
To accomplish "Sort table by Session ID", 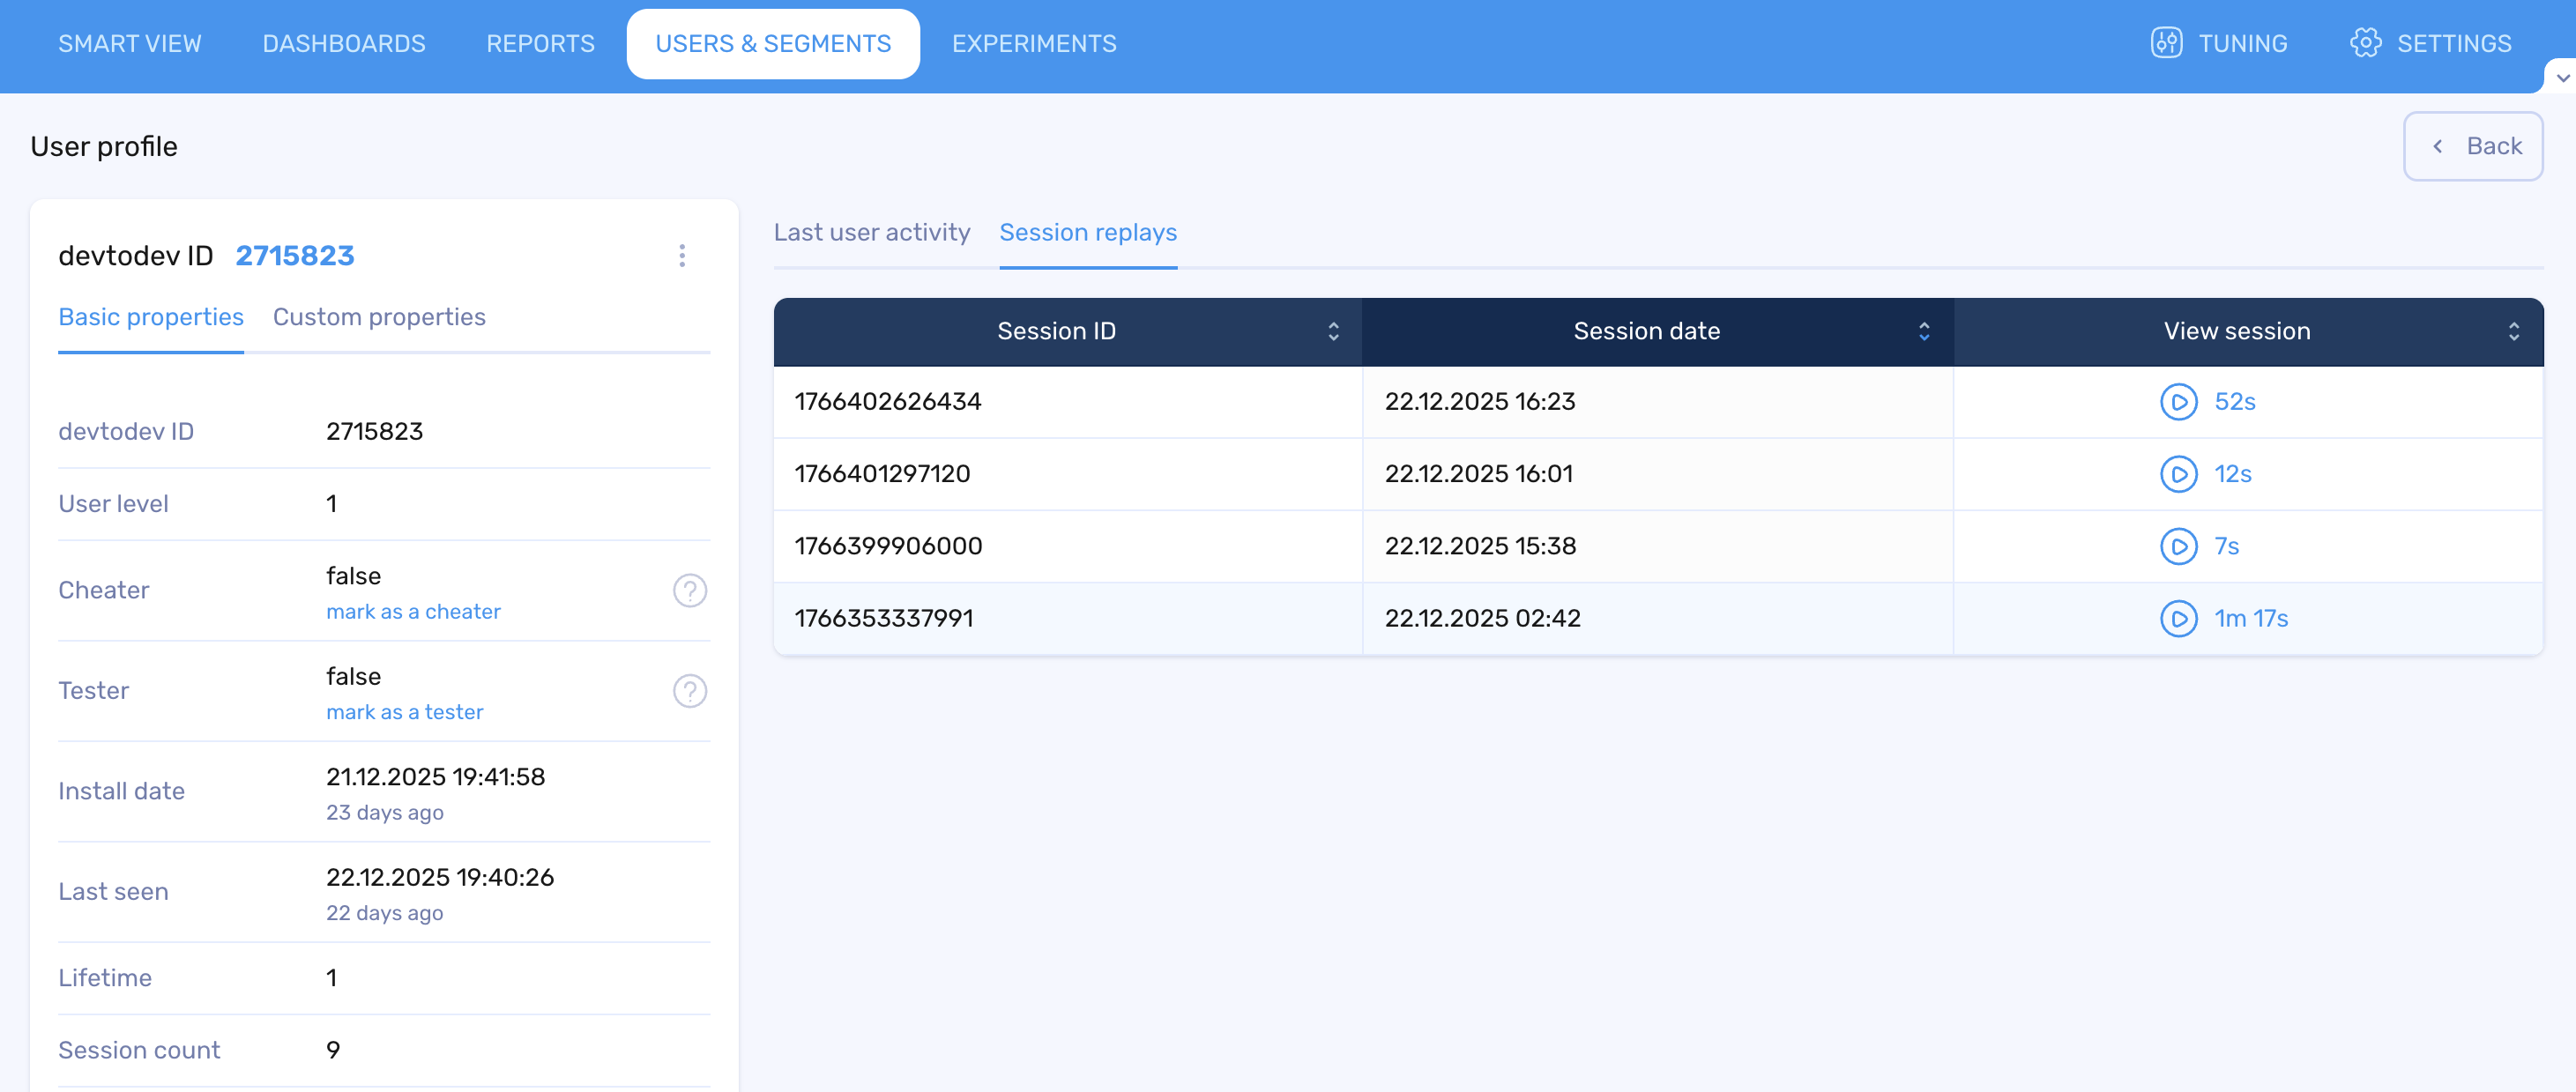I will [x=1333, y=331].
